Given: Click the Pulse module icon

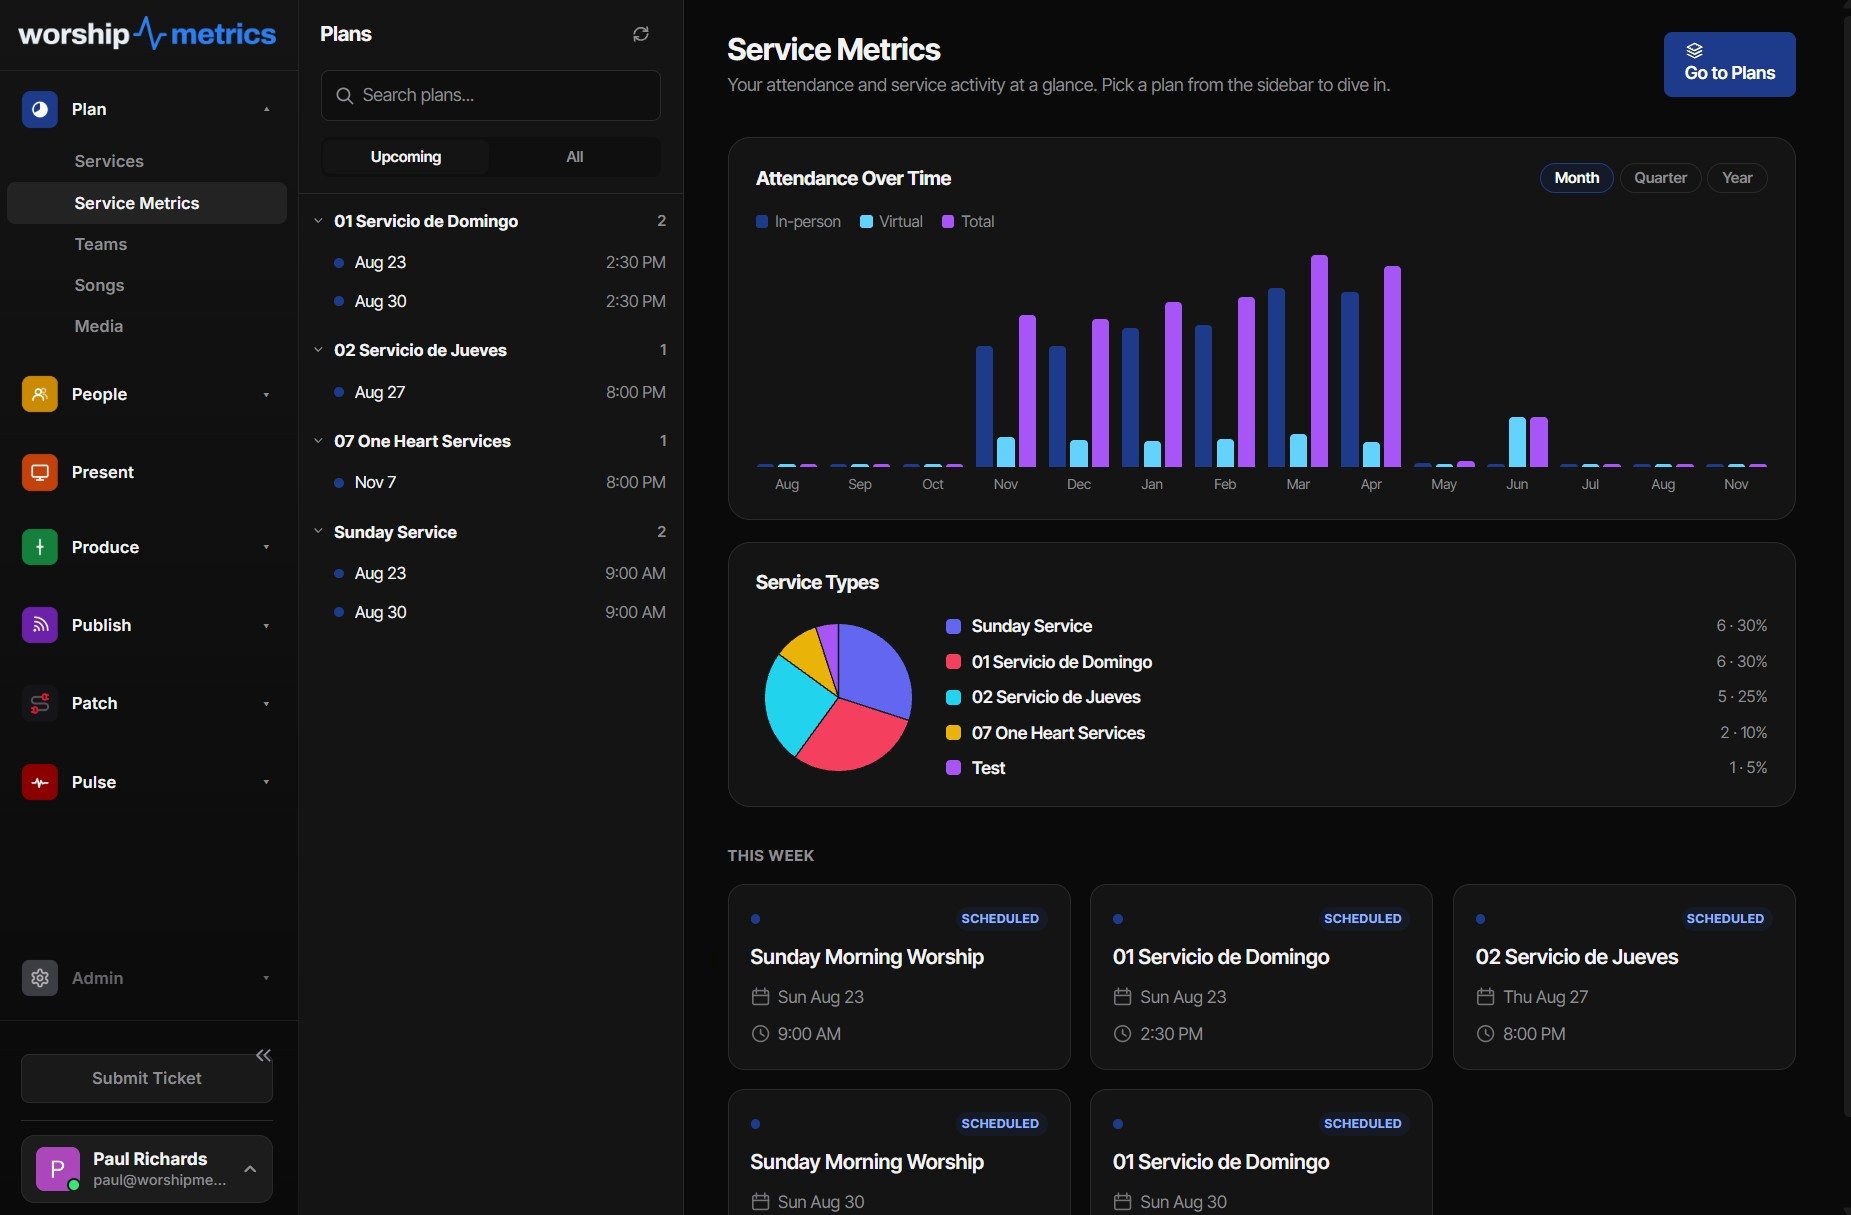Looking at the screenshot, I should [39, 782].
